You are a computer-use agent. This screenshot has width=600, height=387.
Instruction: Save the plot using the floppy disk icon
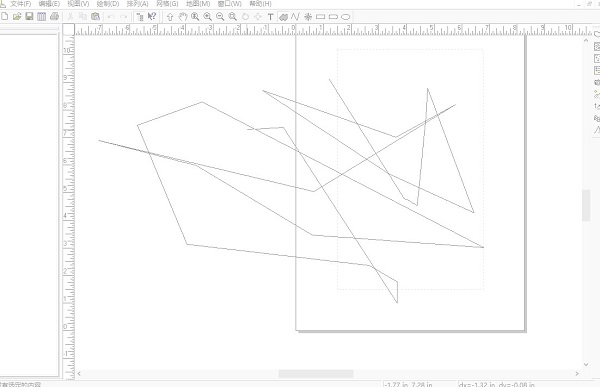click(29, 16)
